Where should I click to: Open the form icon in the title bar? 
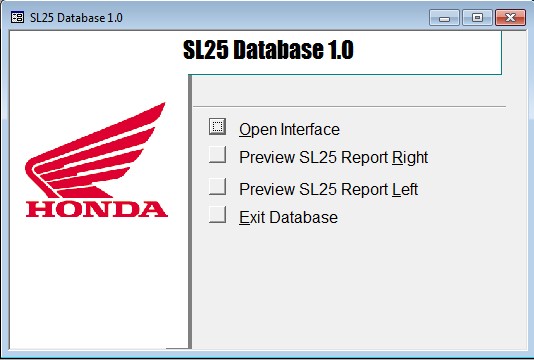17,17
